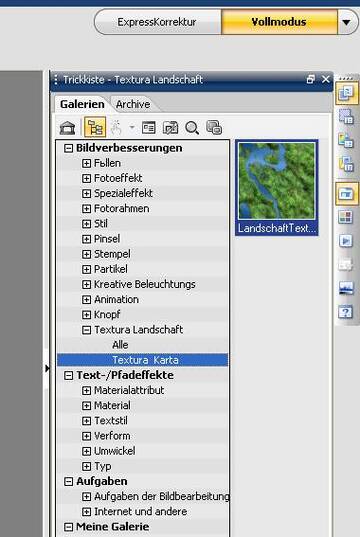Click the stacked windows icon after magnifier
The height and width of the screenshot is (537, 360).
pyautogui.click(x=214, y=127)
